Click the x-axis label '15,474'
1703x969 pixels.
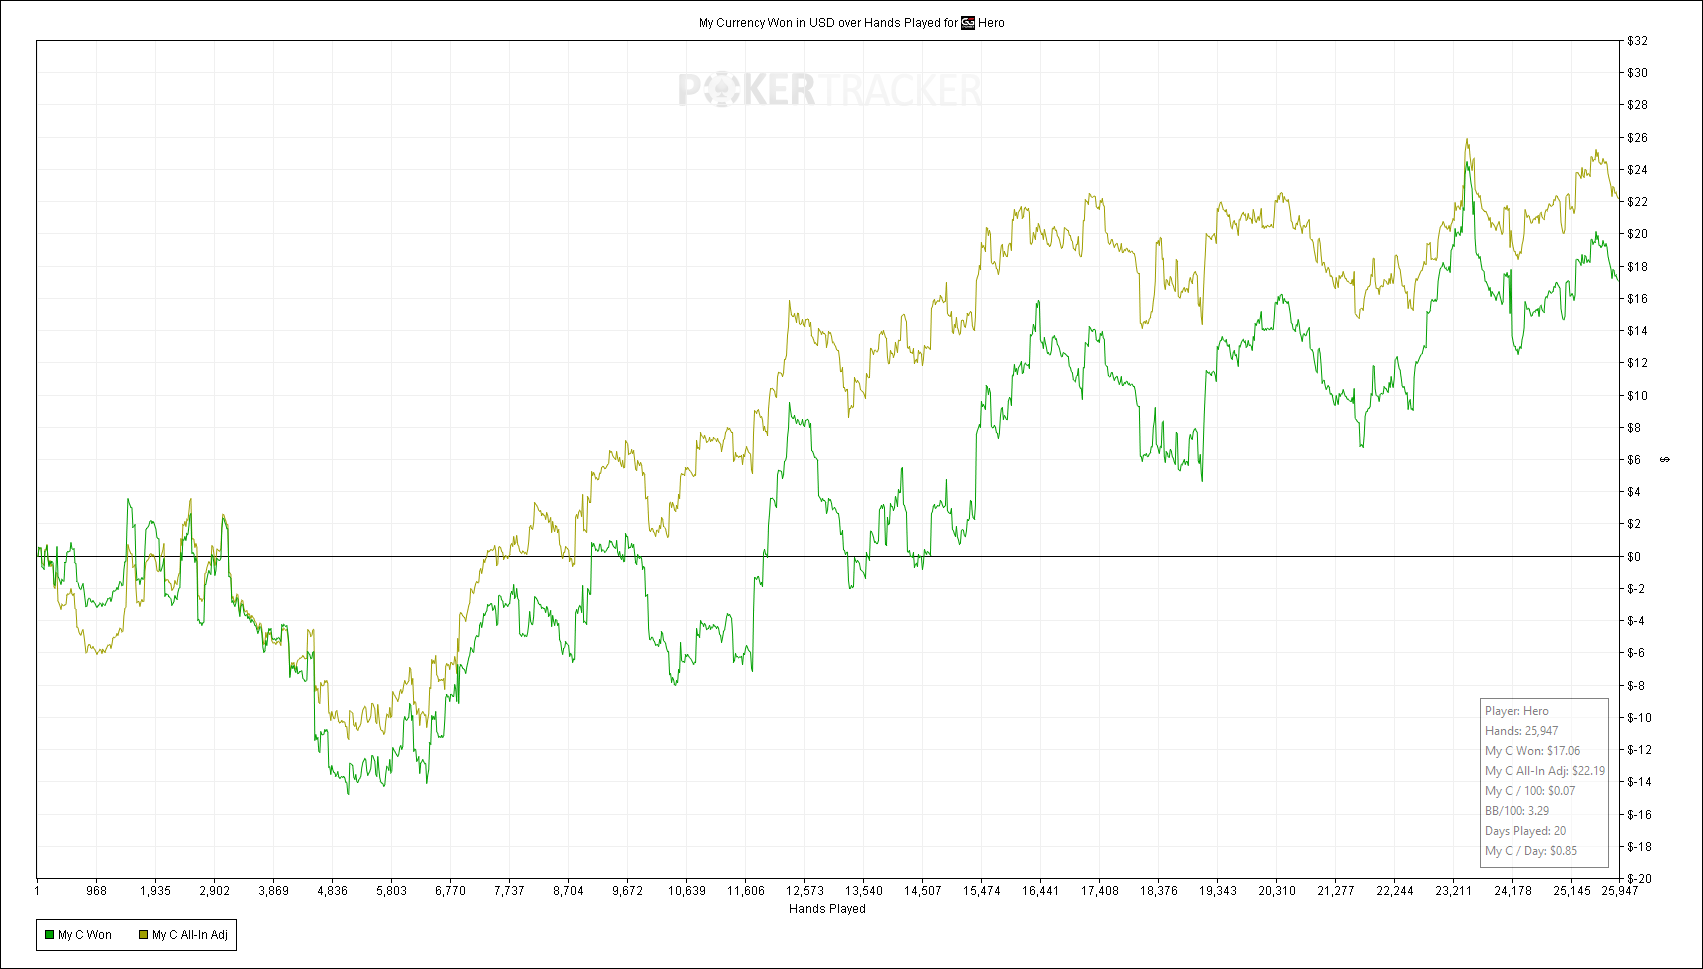(x=981, y=891)
